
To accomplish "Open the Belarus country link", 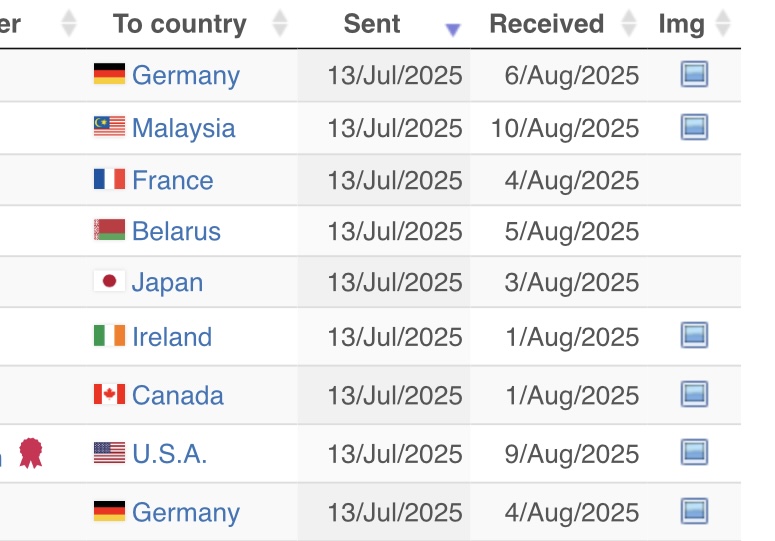I will pyautogui.click(x=176, y=231).
